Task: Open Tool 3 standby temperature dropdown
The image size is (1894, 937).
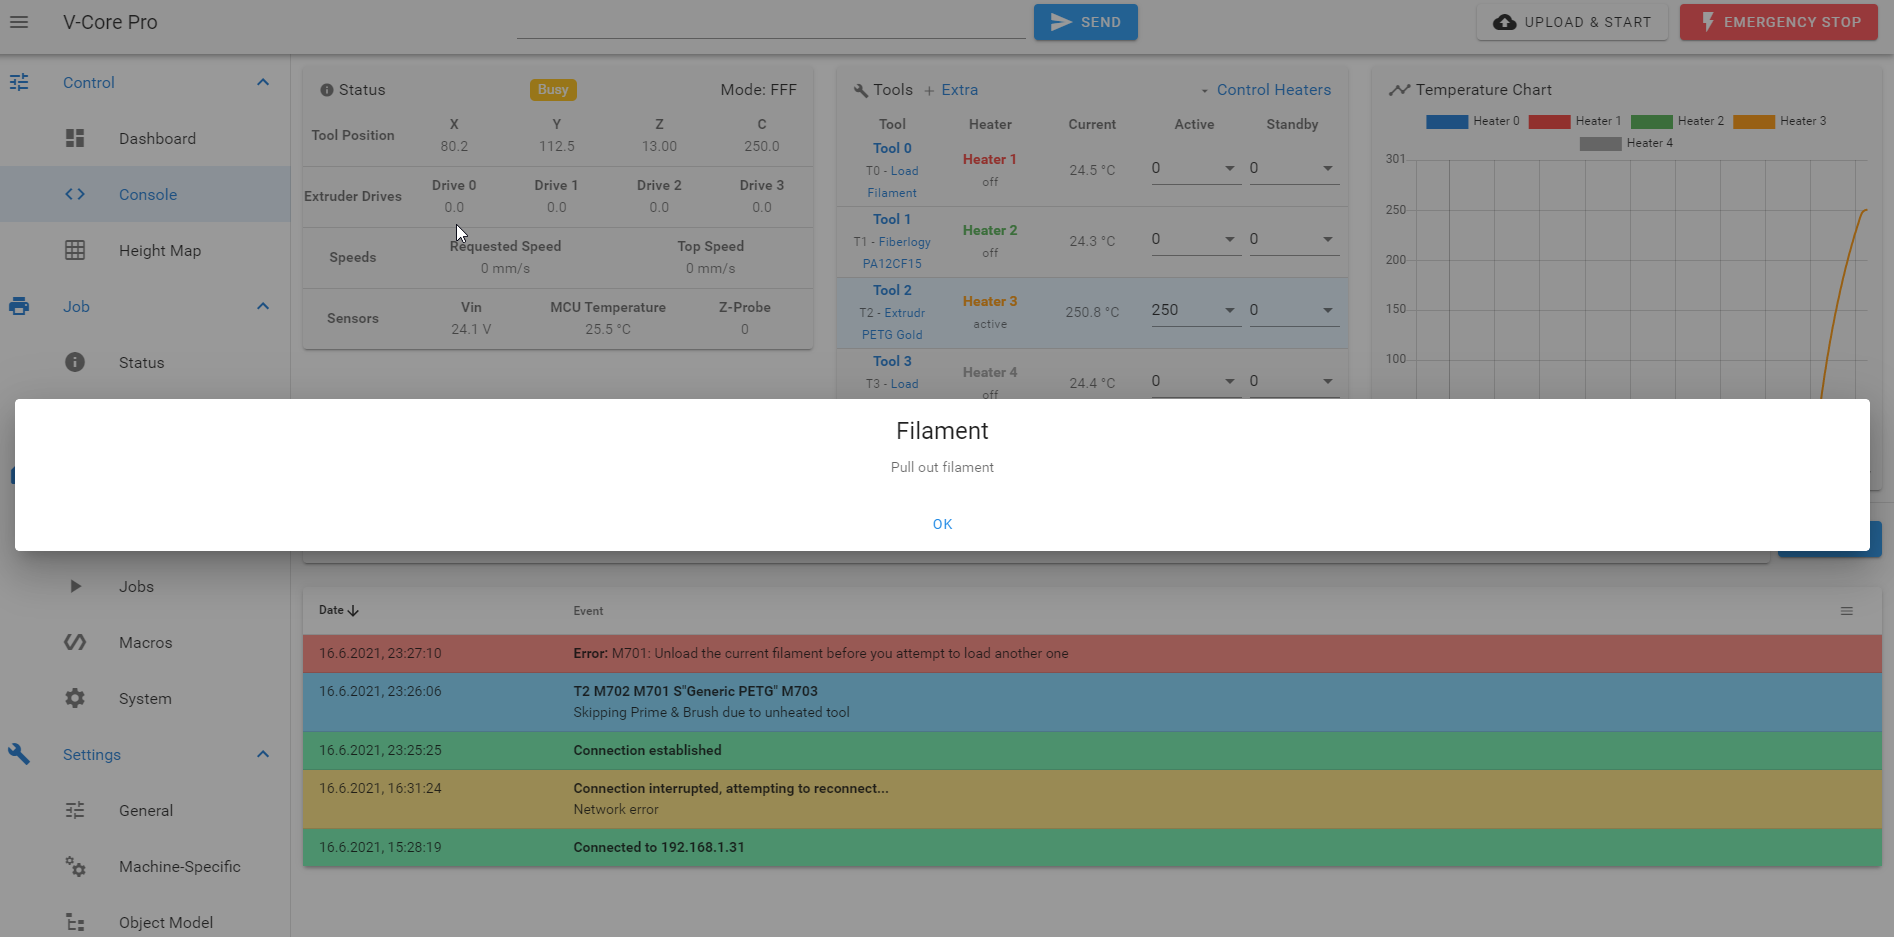Action: click(1328, 381)
